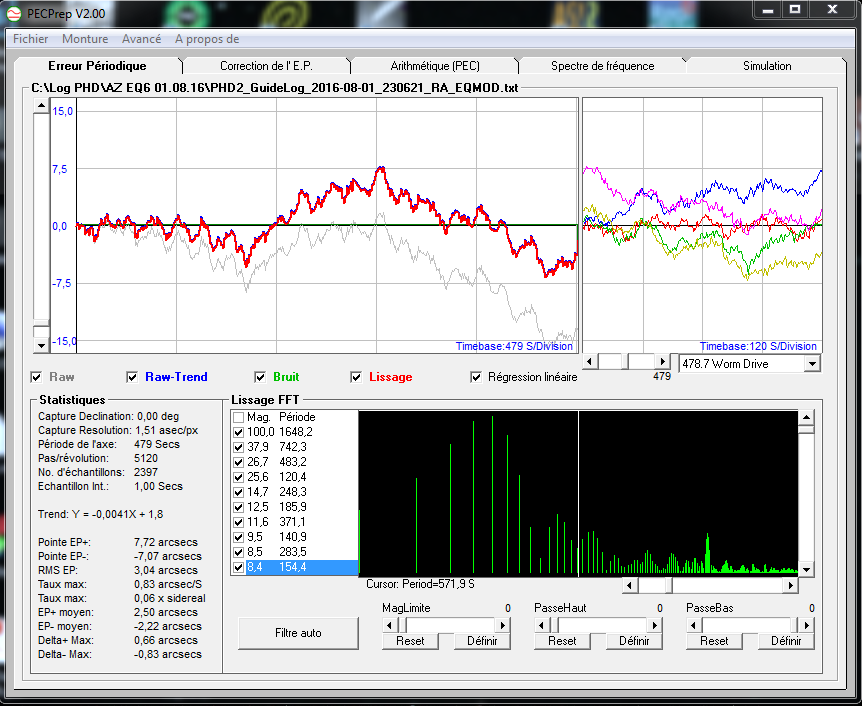This screenshot has width=862, height=706.
Task: Switch to the Spectre de fréquence tab
Action: [x=603, y=66]
